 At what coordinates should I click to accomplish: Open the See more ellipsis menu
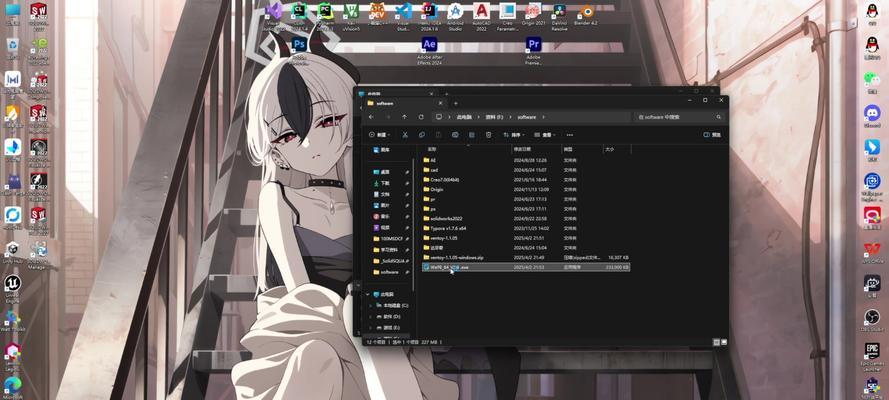click(569, 135)
